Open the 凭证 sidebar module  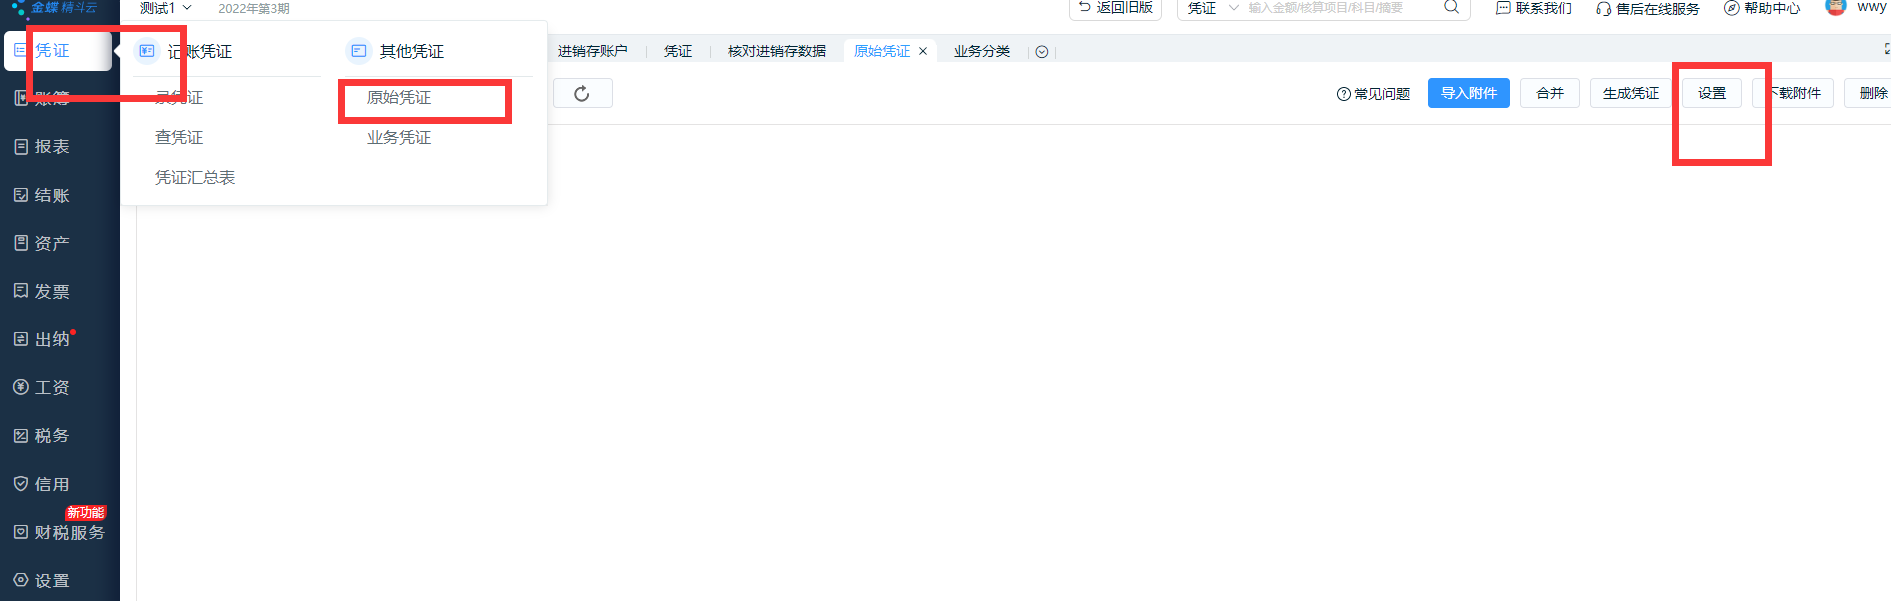tap(57, 51)
